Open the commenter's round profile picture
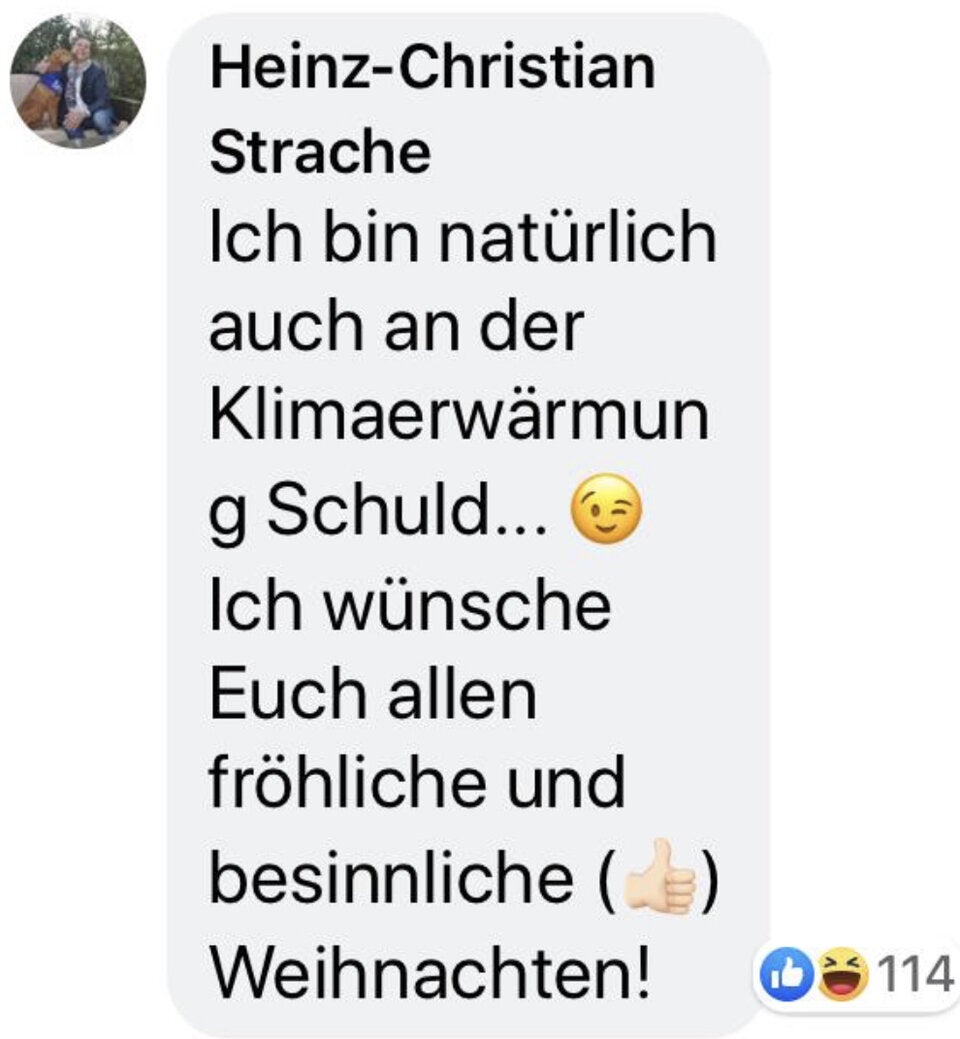The image size is (960, 1039). pyautogui.click(x=78, y=81)
